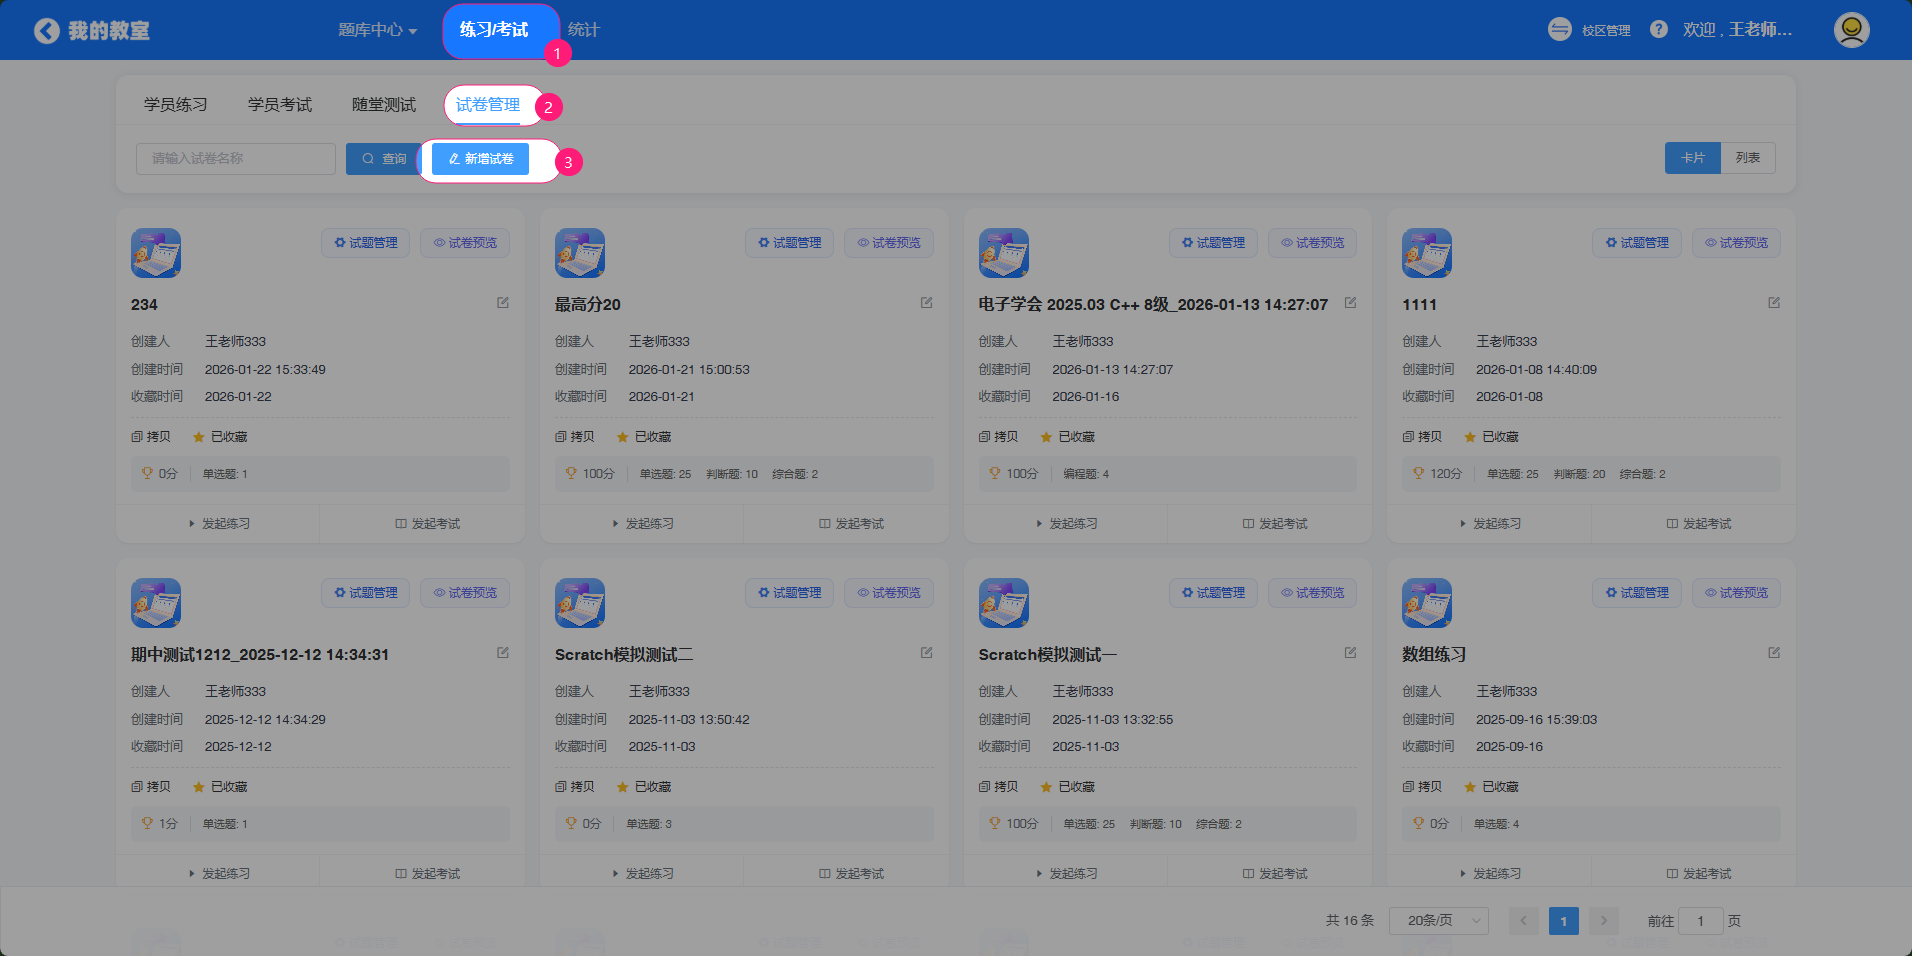Go to the next page arrow
The width and height of the screenshot is (1912, 956).
point(1604,920)
